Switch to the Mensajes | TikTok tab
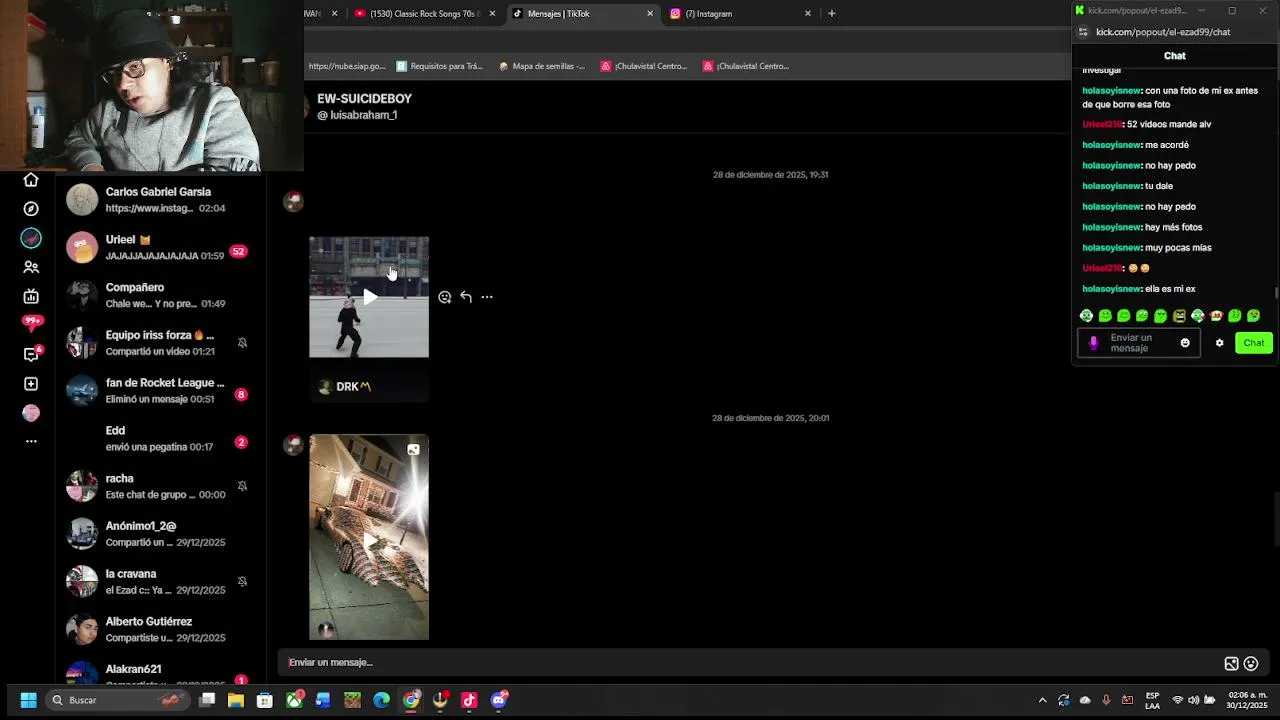 point(578,14)
